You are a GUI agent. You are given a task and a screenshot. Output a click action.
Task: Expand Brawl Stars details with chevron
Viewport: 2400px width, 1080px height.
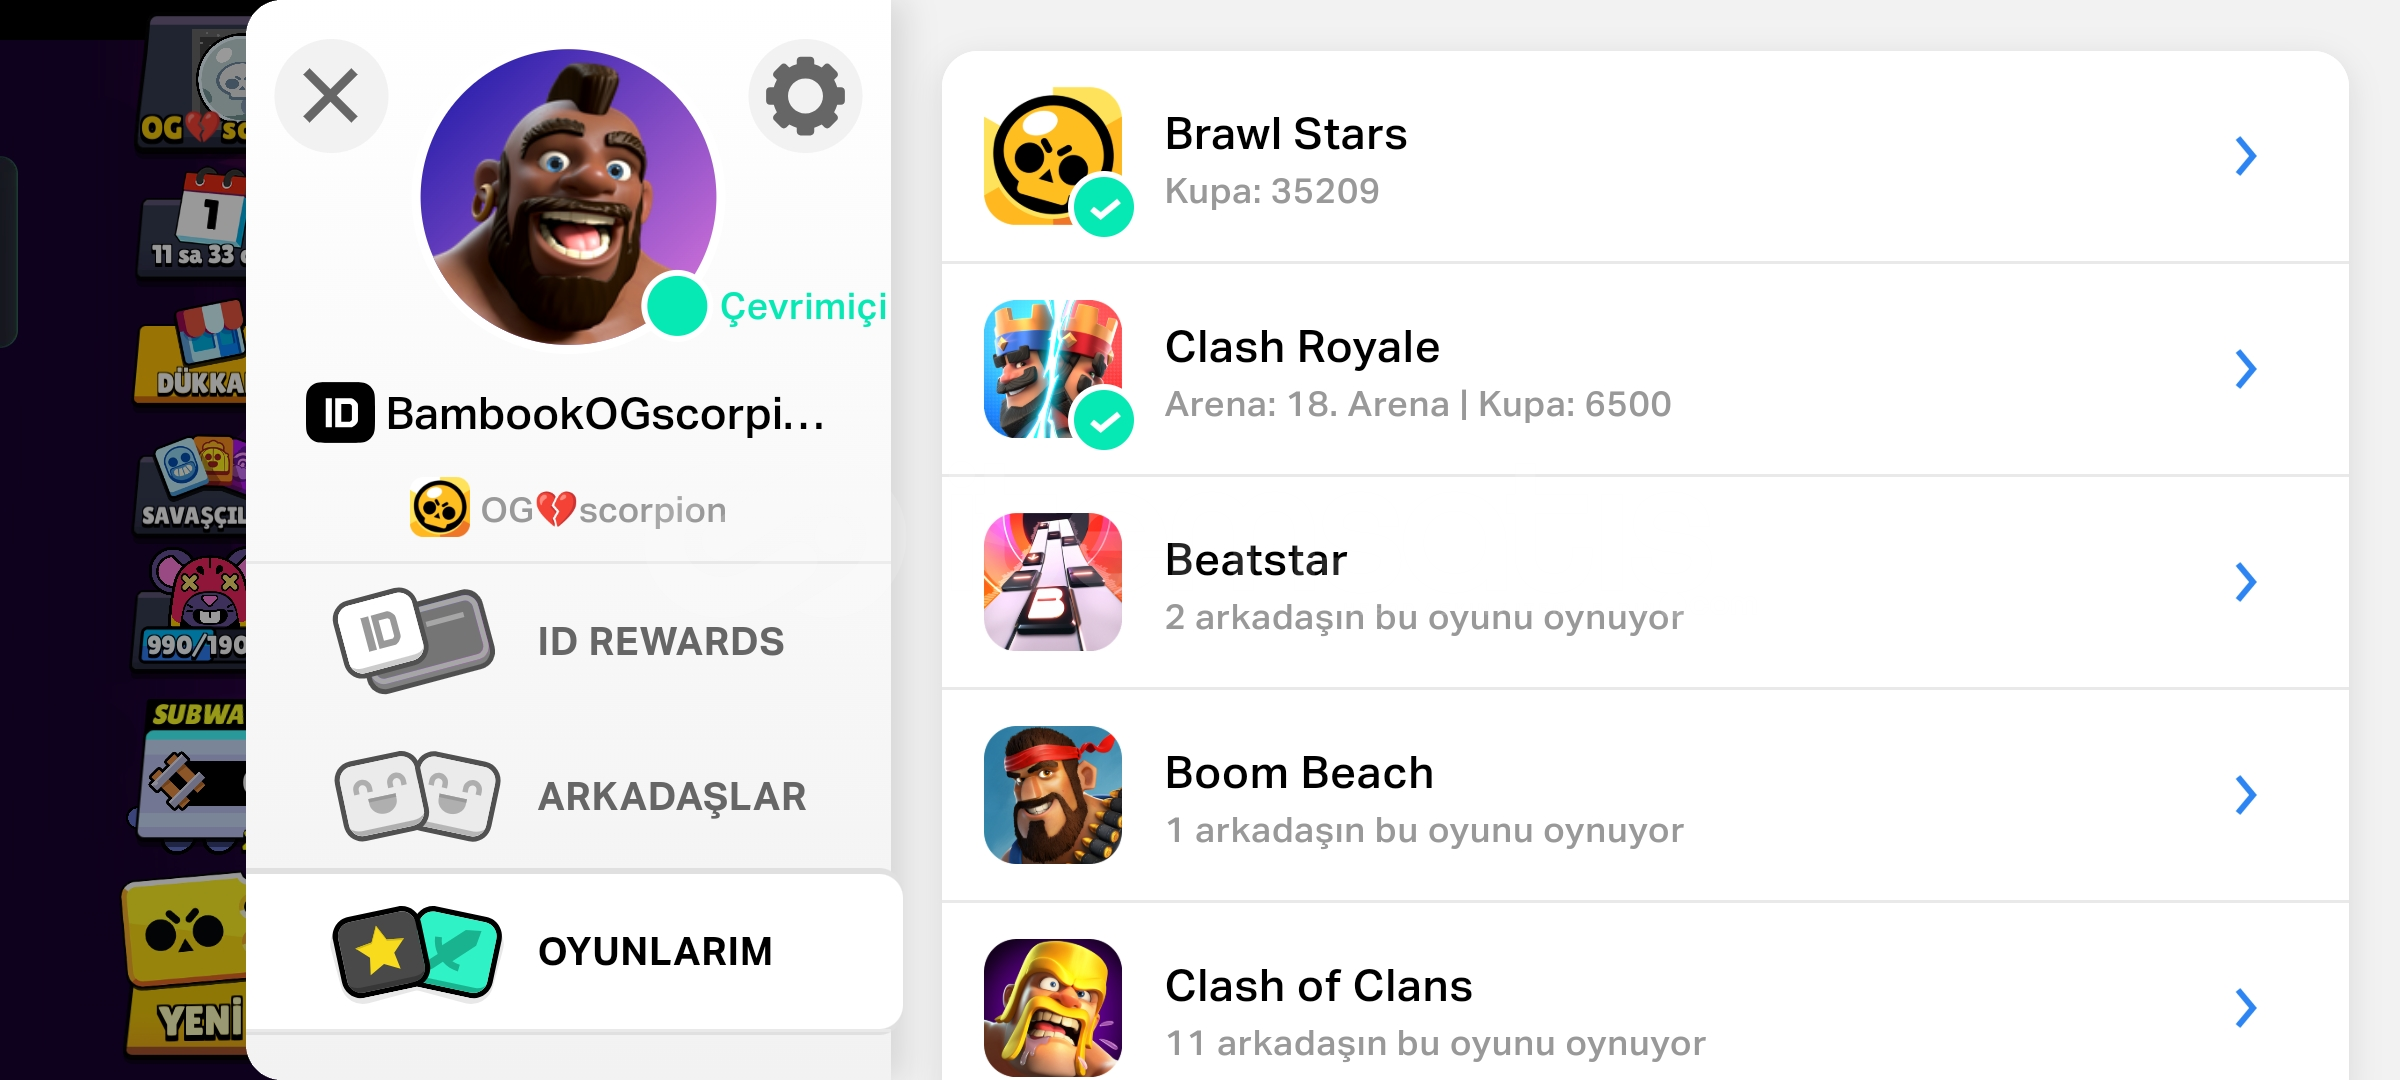click(x=2246, y=156)
